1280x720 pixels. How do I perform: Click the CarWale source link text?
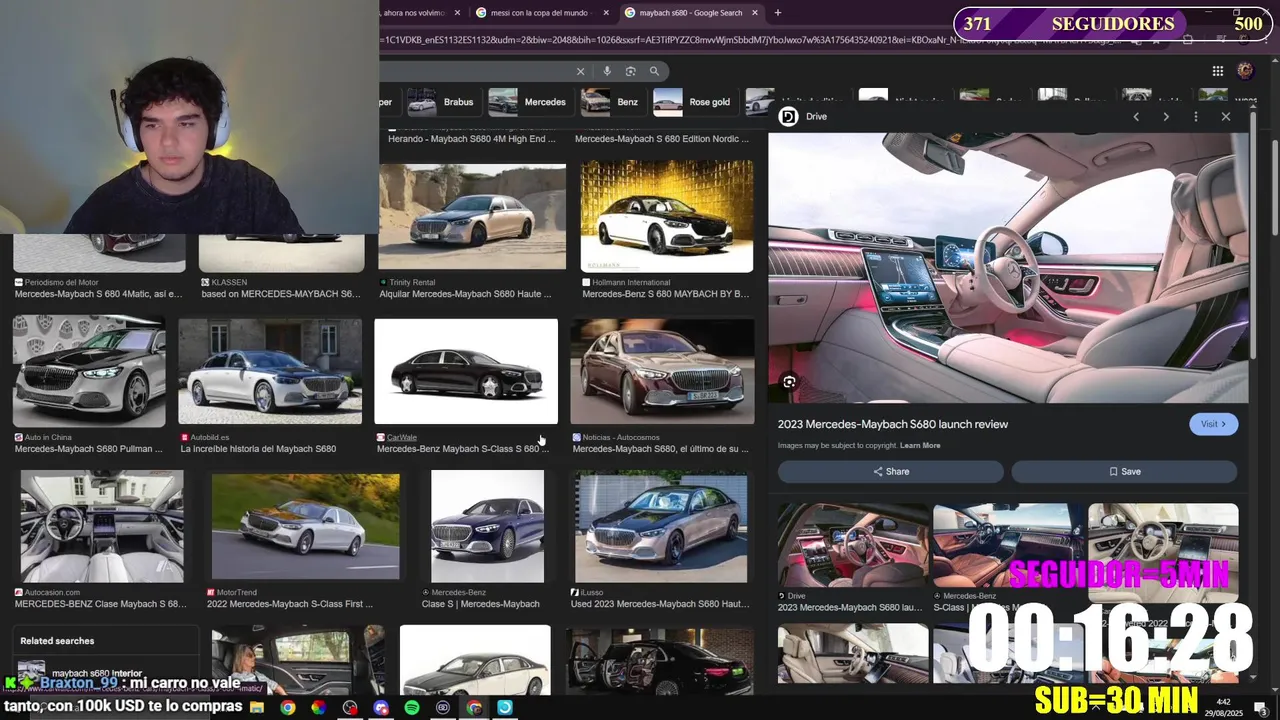[402, 437]
